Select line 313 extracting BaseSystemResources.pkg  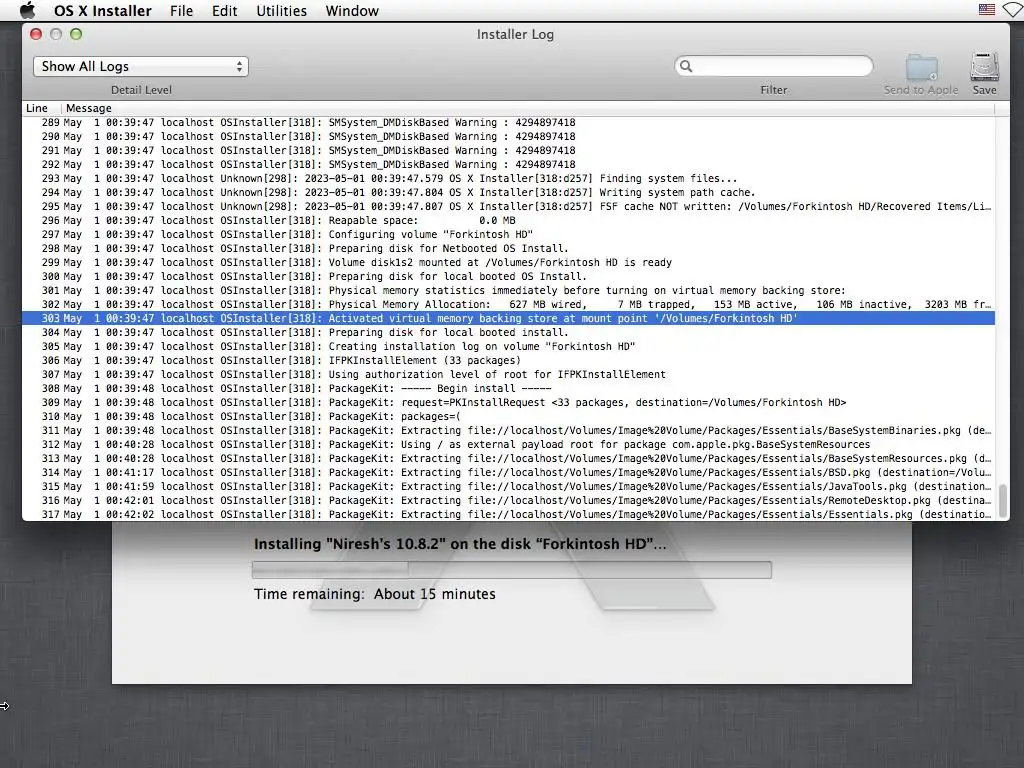(x=508, y=458)
